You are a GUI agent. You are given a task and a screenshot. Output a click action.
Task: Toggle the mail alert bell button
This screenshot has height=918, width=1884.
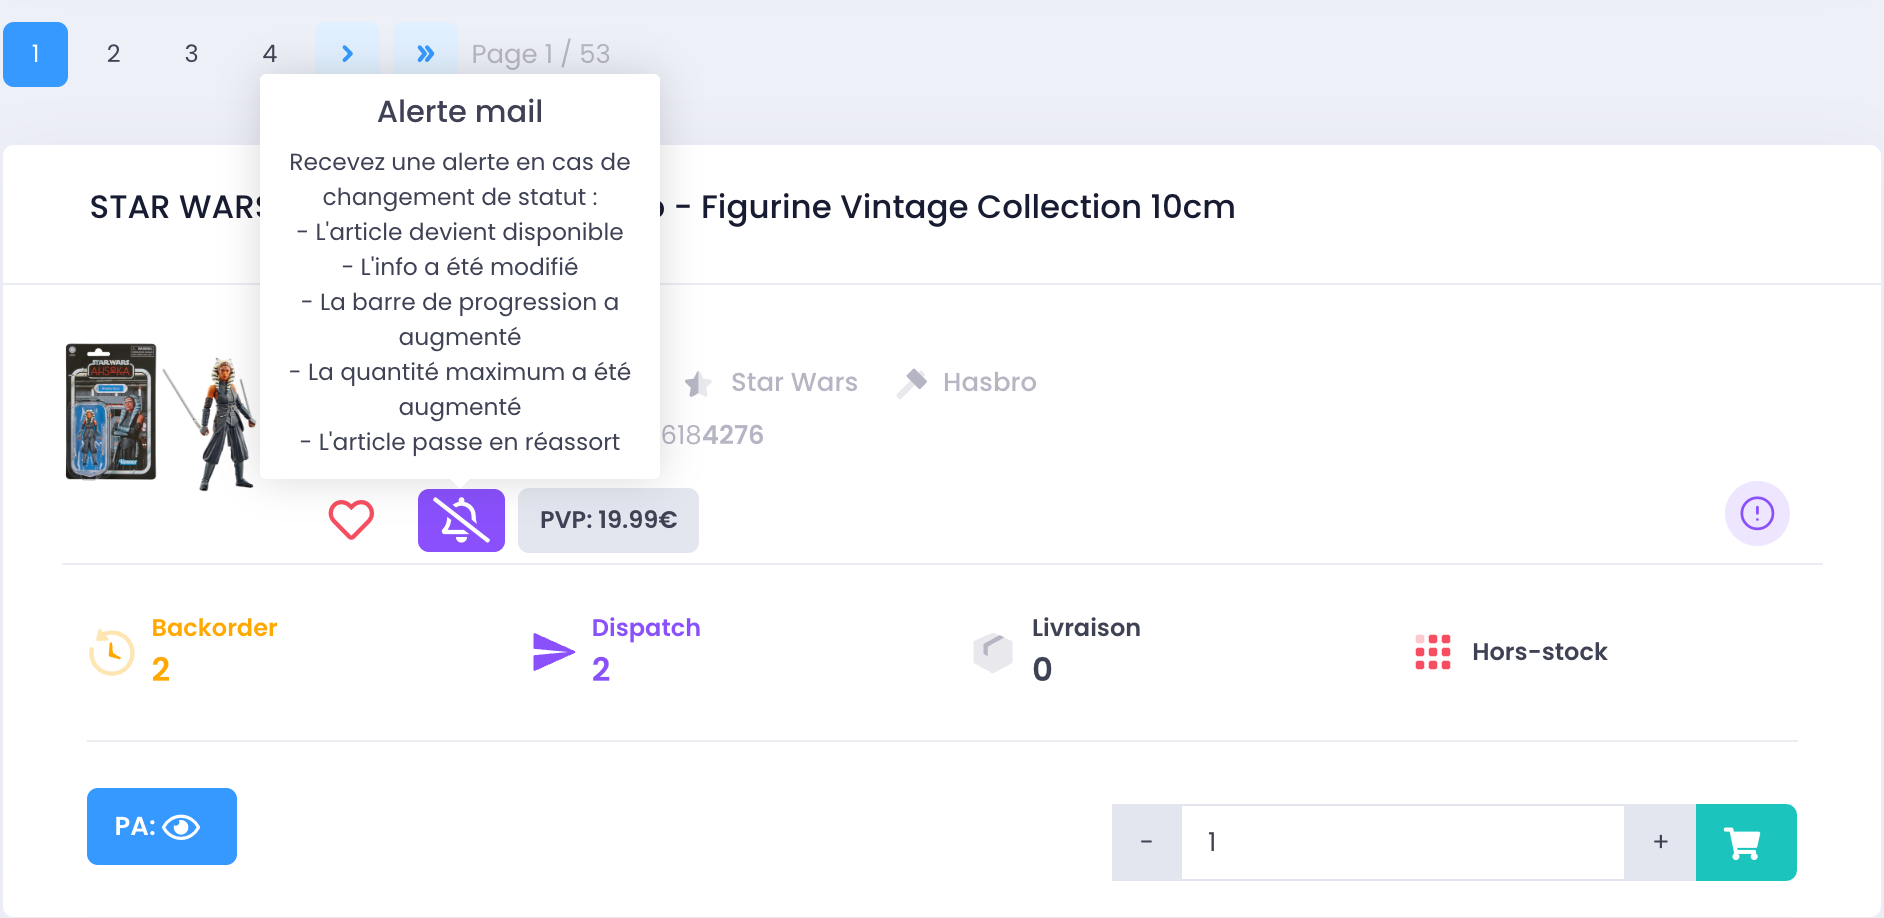coord(461,520)
